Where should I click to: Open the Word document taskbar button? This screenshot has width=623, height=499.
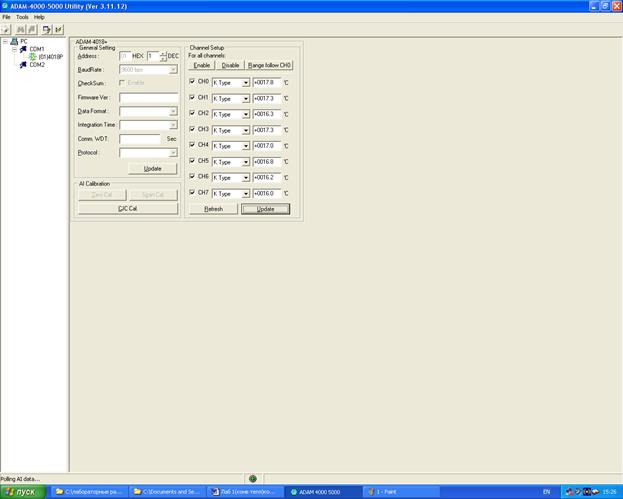246,492
